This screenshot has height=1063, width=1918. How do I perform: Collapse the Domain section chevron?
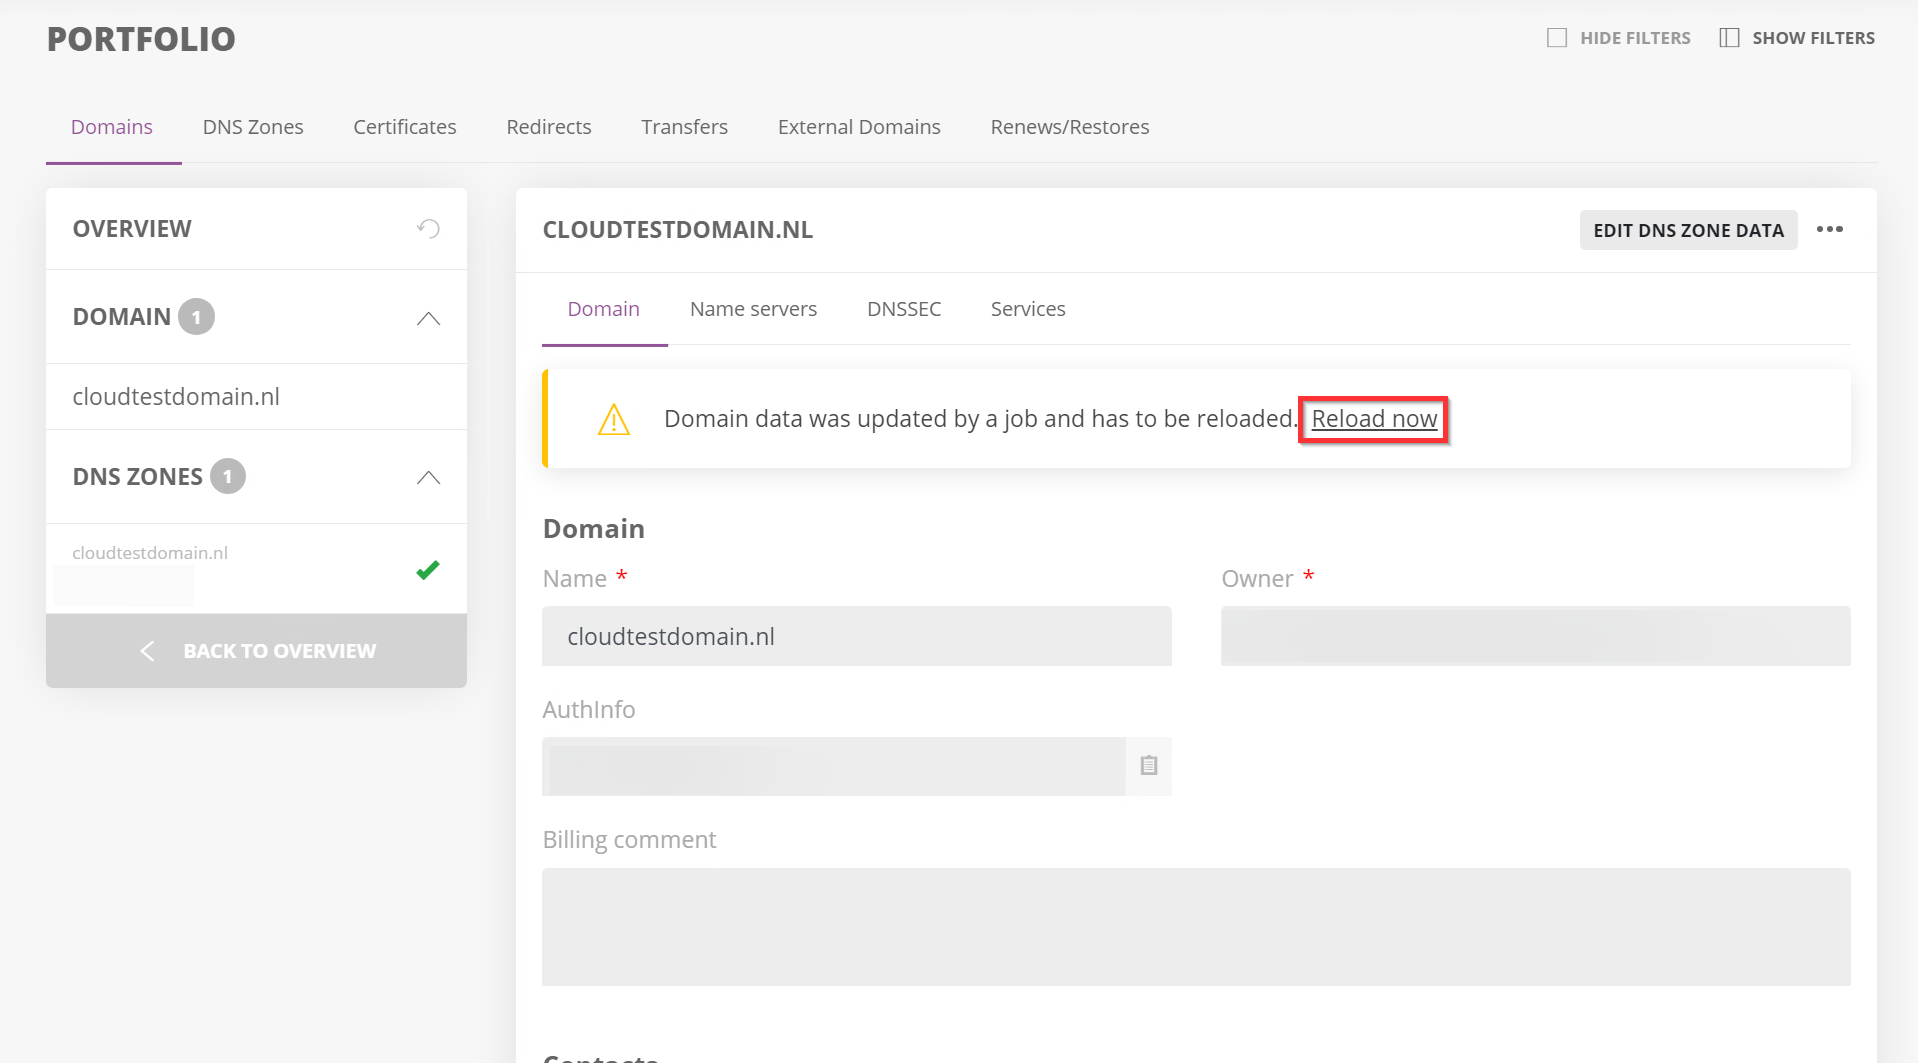428,318
